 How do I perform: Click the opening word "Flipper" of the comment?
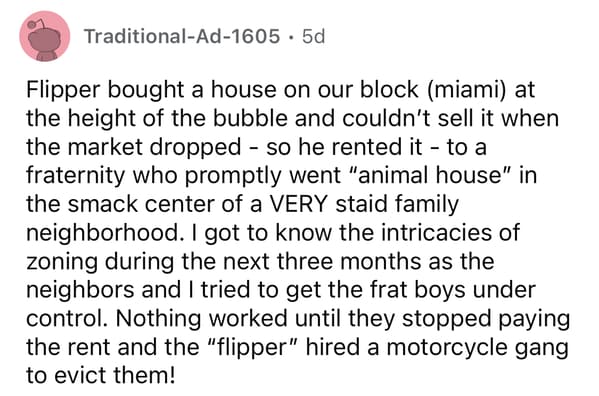point(64,91)
